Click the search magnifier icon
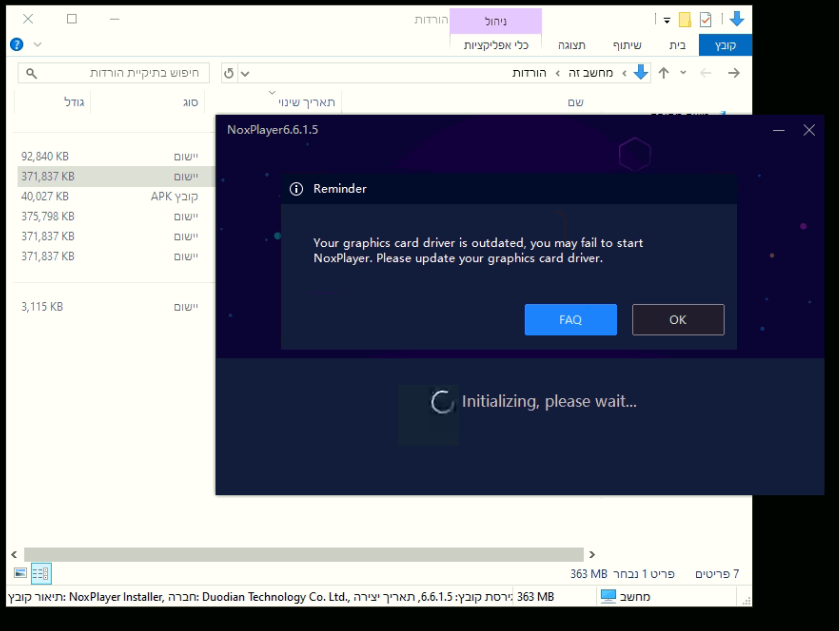 click(32, 73)
